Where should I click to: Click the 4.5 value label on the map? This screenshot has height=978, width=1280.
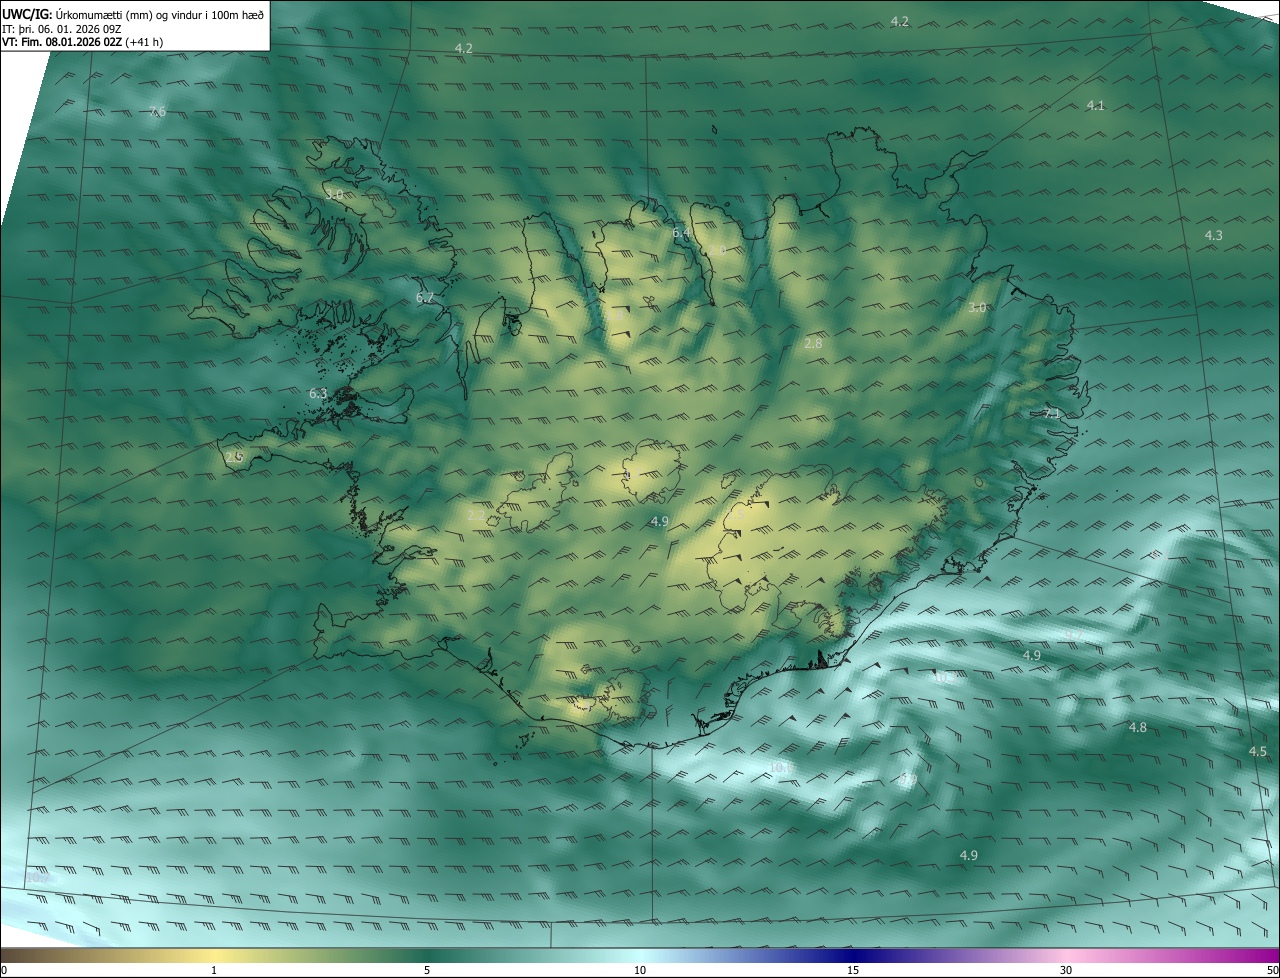tap(1257, 751)
